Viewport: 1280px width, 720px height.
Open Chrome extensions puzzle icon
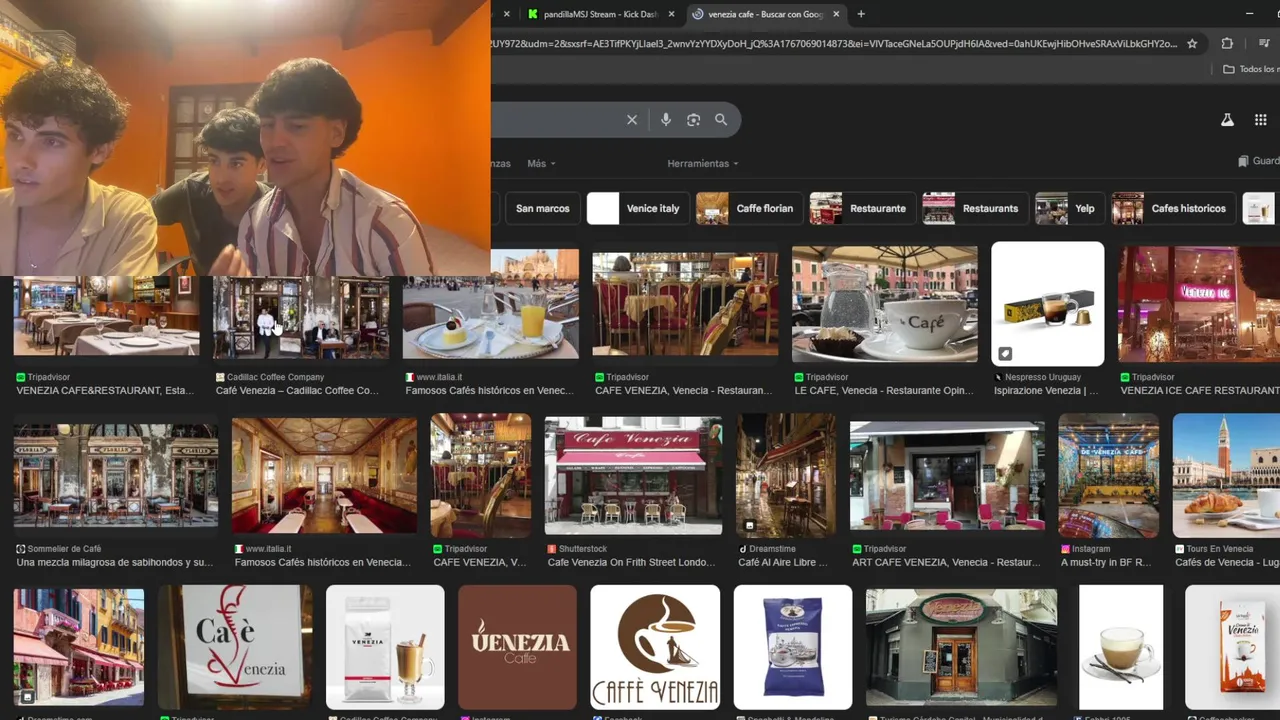tap(1227, 44)
